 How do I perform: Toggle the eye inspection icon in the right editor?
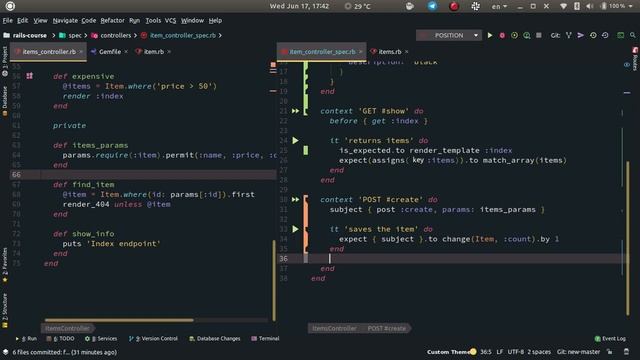click(x=627, y=64)
